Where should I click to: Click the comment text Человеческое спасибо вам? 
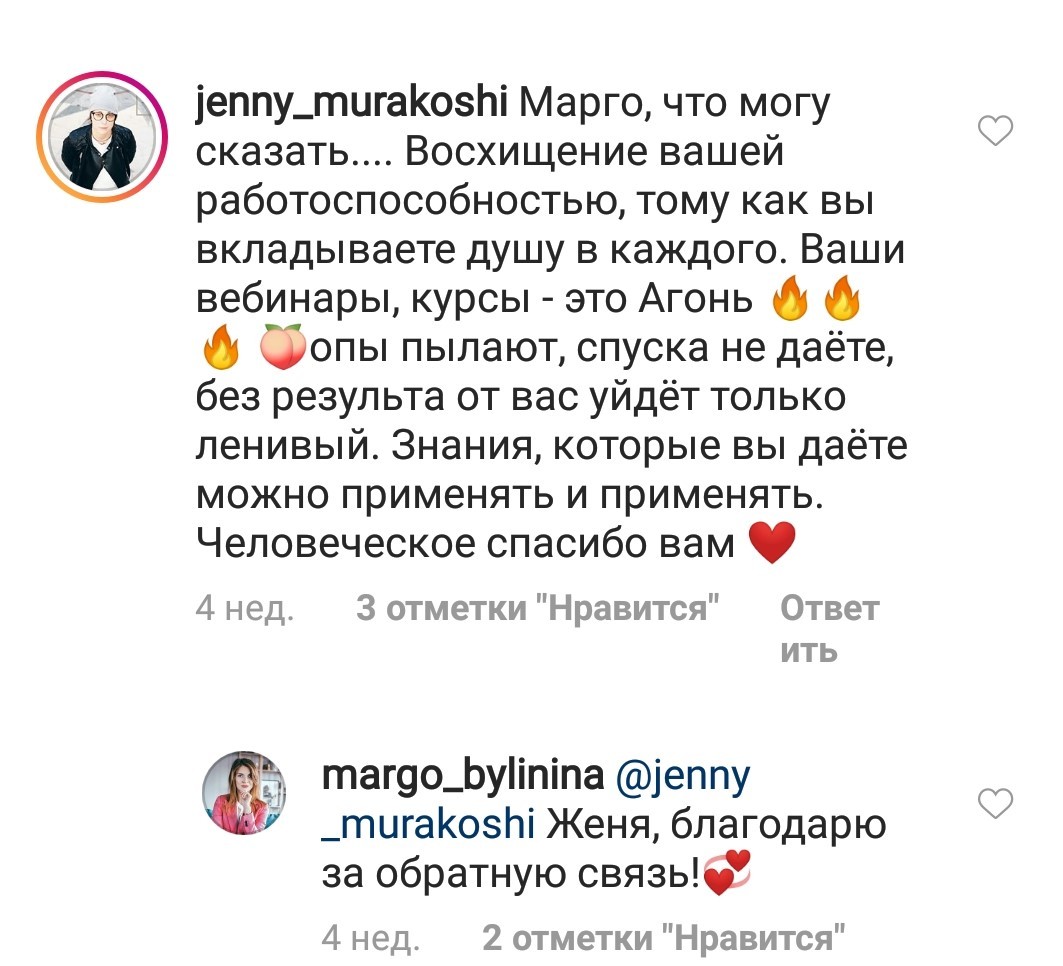coord(465,543)
